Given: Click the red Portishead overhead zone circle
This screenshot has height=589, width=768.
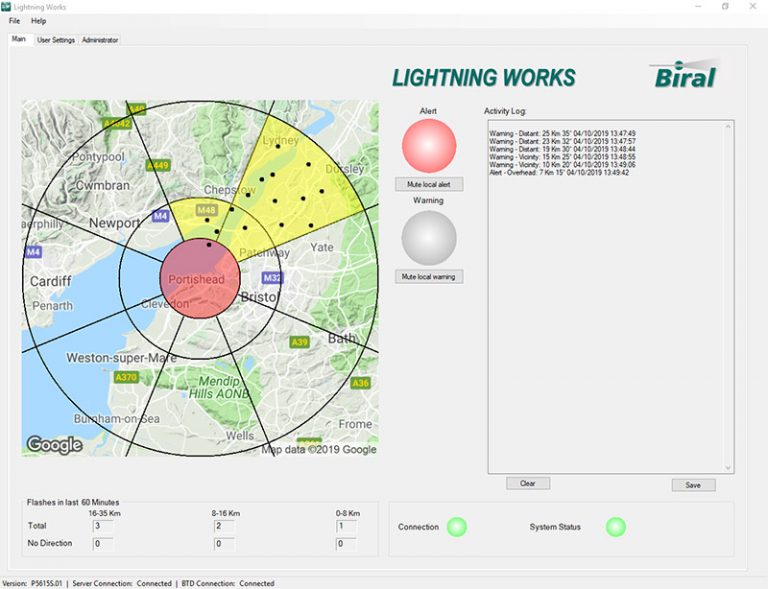Looking at the screenshot, I should coord(200,279).
